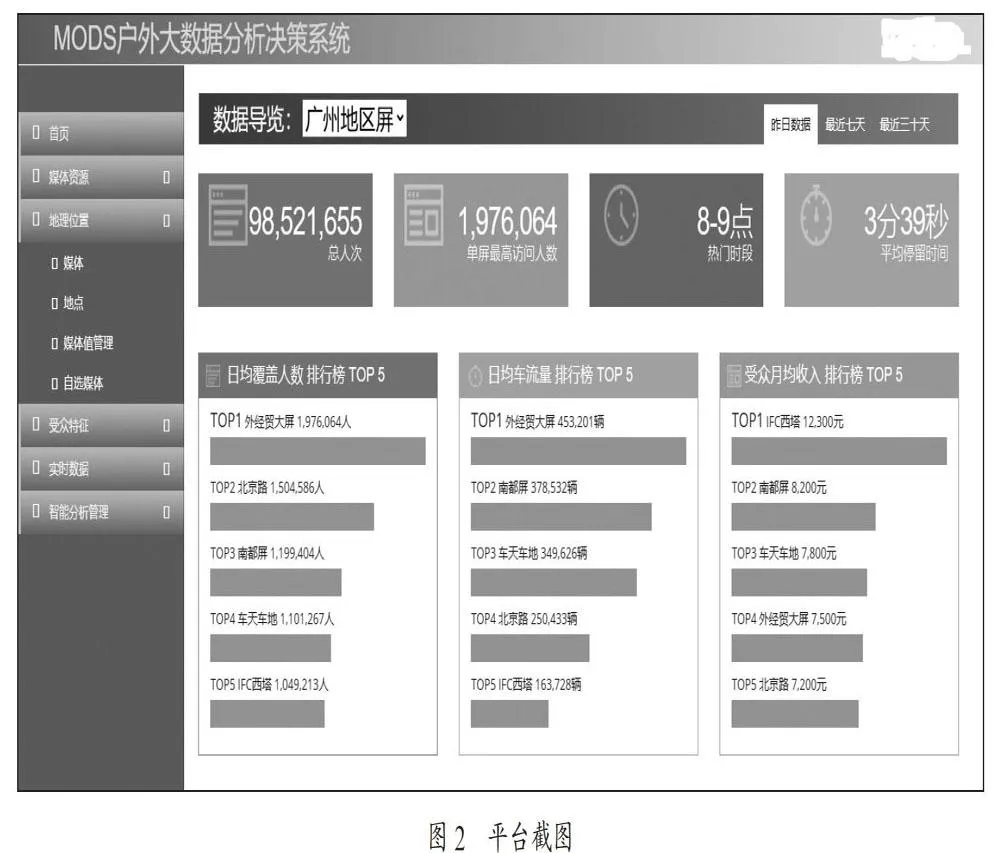Open the 媒体值管理 submenu item
1000x853 pixels.
82,343
